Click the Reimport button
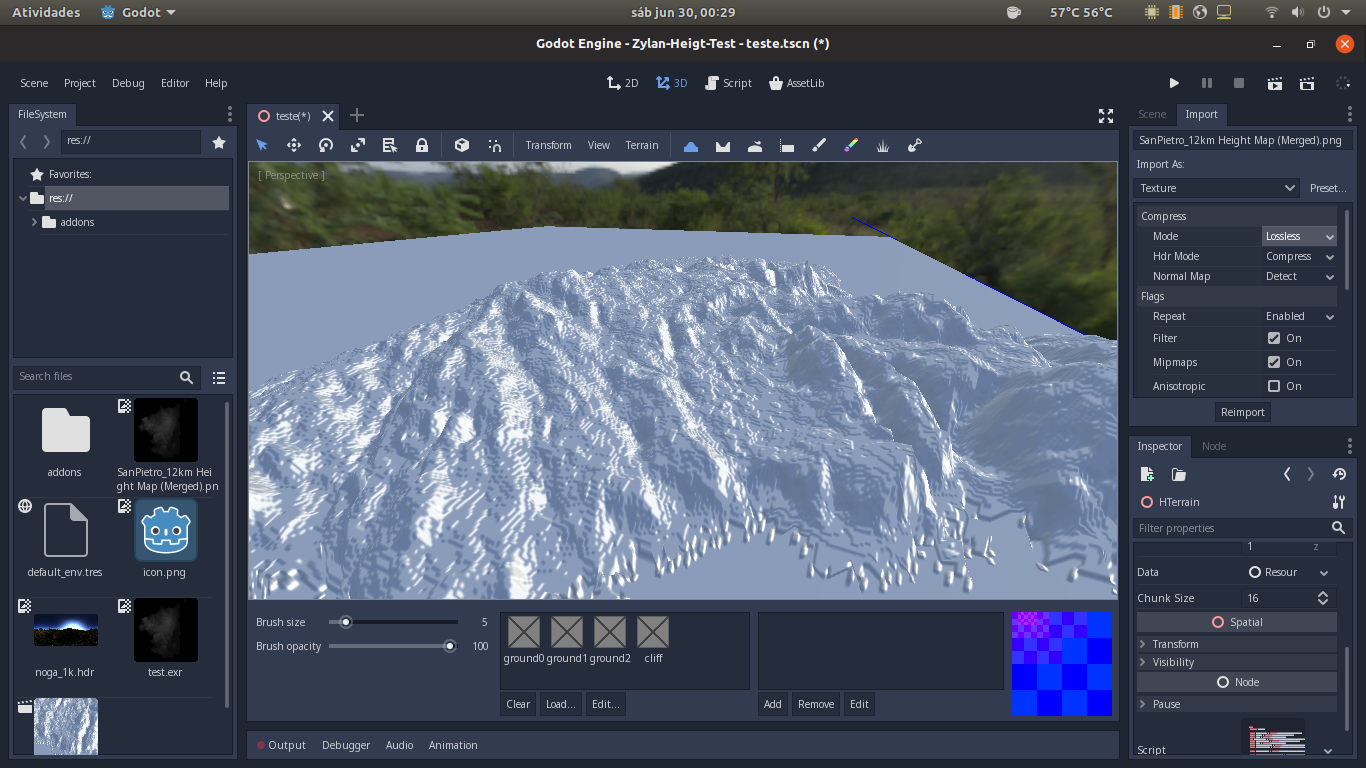Viewport: 1366px width, 768px height. (x=1243, y=412)
